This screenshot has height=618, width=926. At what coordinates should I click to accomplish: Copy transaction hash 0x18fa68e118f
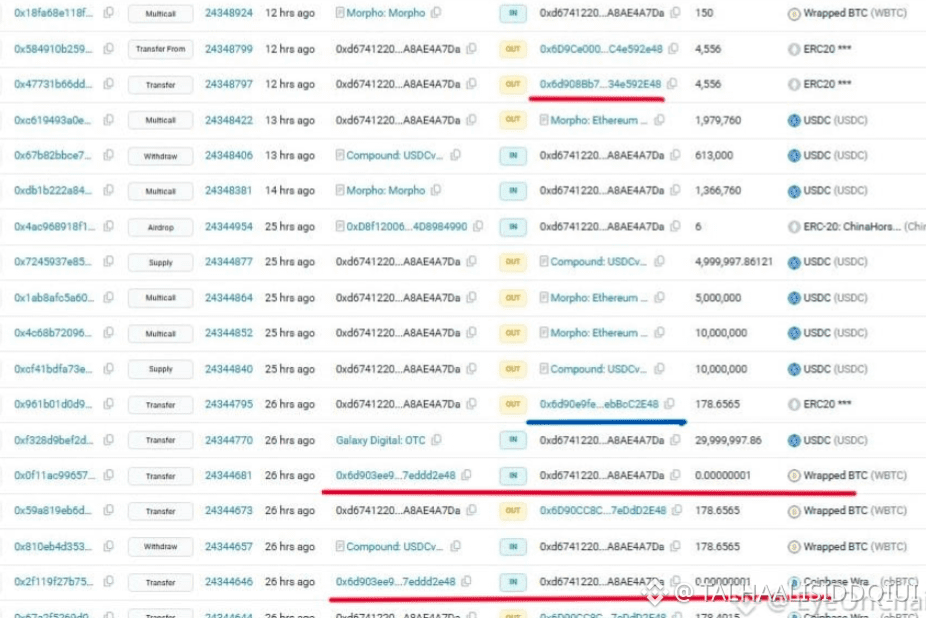click(109, 12)
